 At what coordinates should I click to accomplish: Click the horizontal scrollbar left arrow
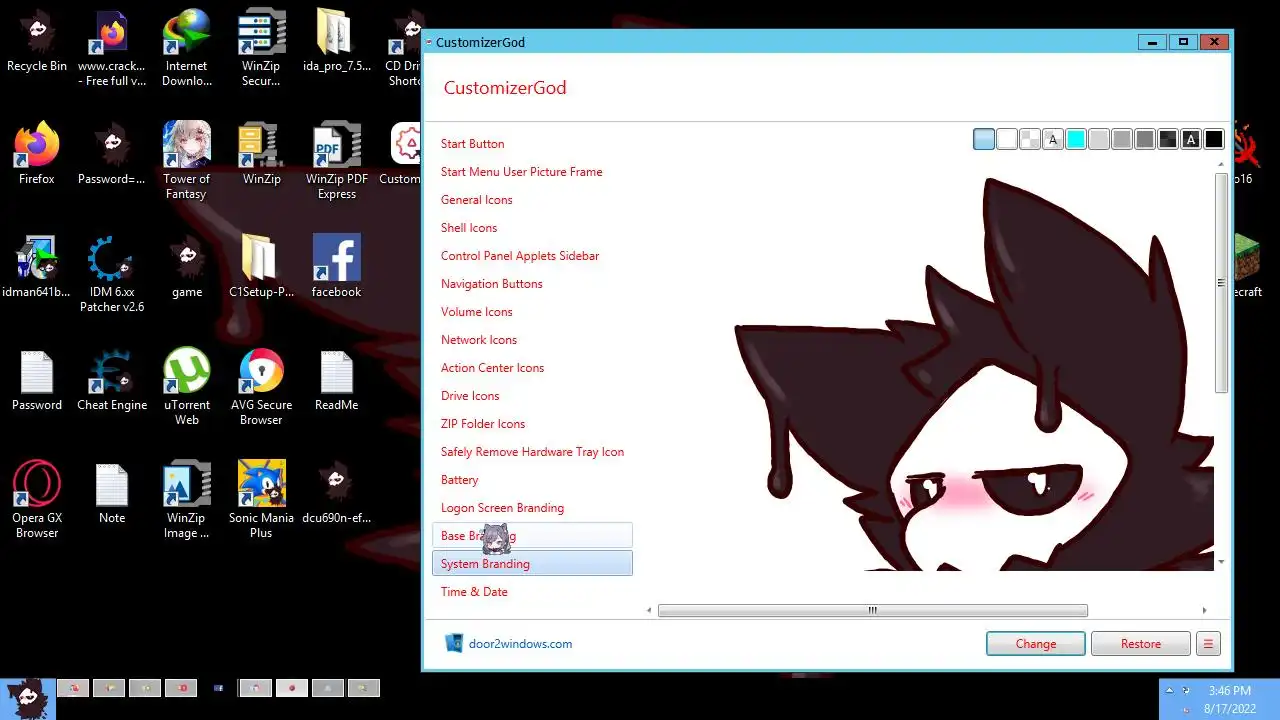click(x=649, y=610)
